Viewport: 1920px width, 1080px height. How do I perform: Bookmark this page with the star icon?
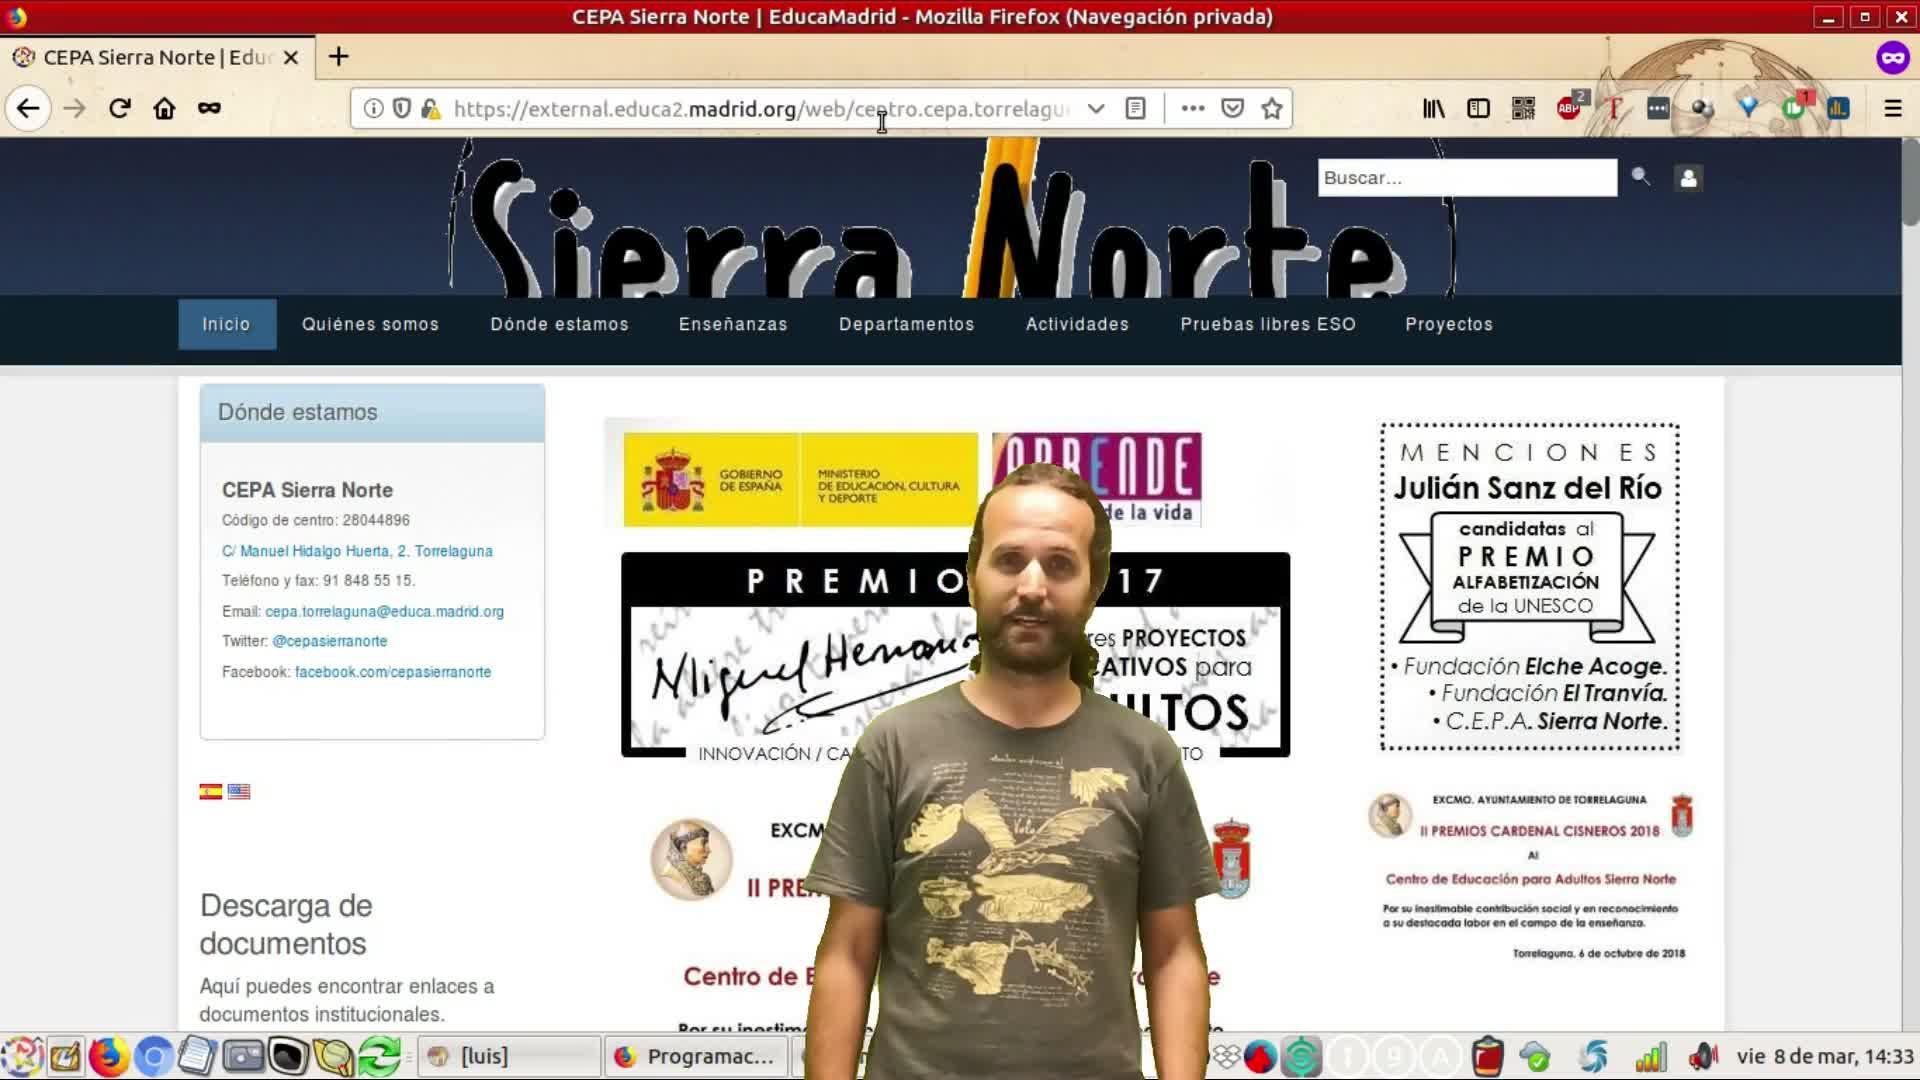point(1271,108)
